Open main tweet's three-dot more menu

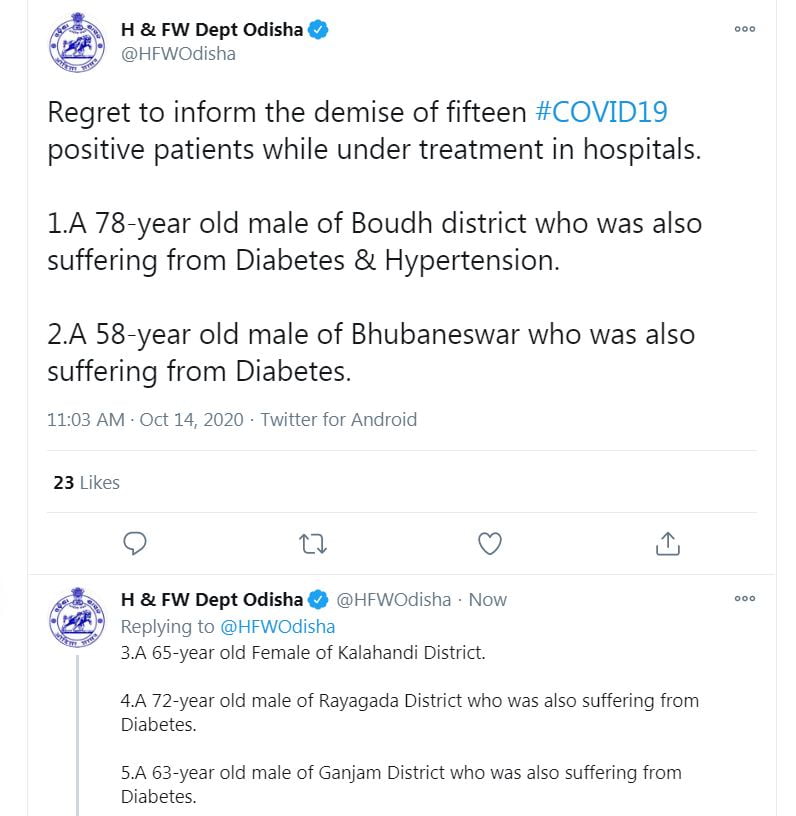pyautogui.click(x=745, y=30)
